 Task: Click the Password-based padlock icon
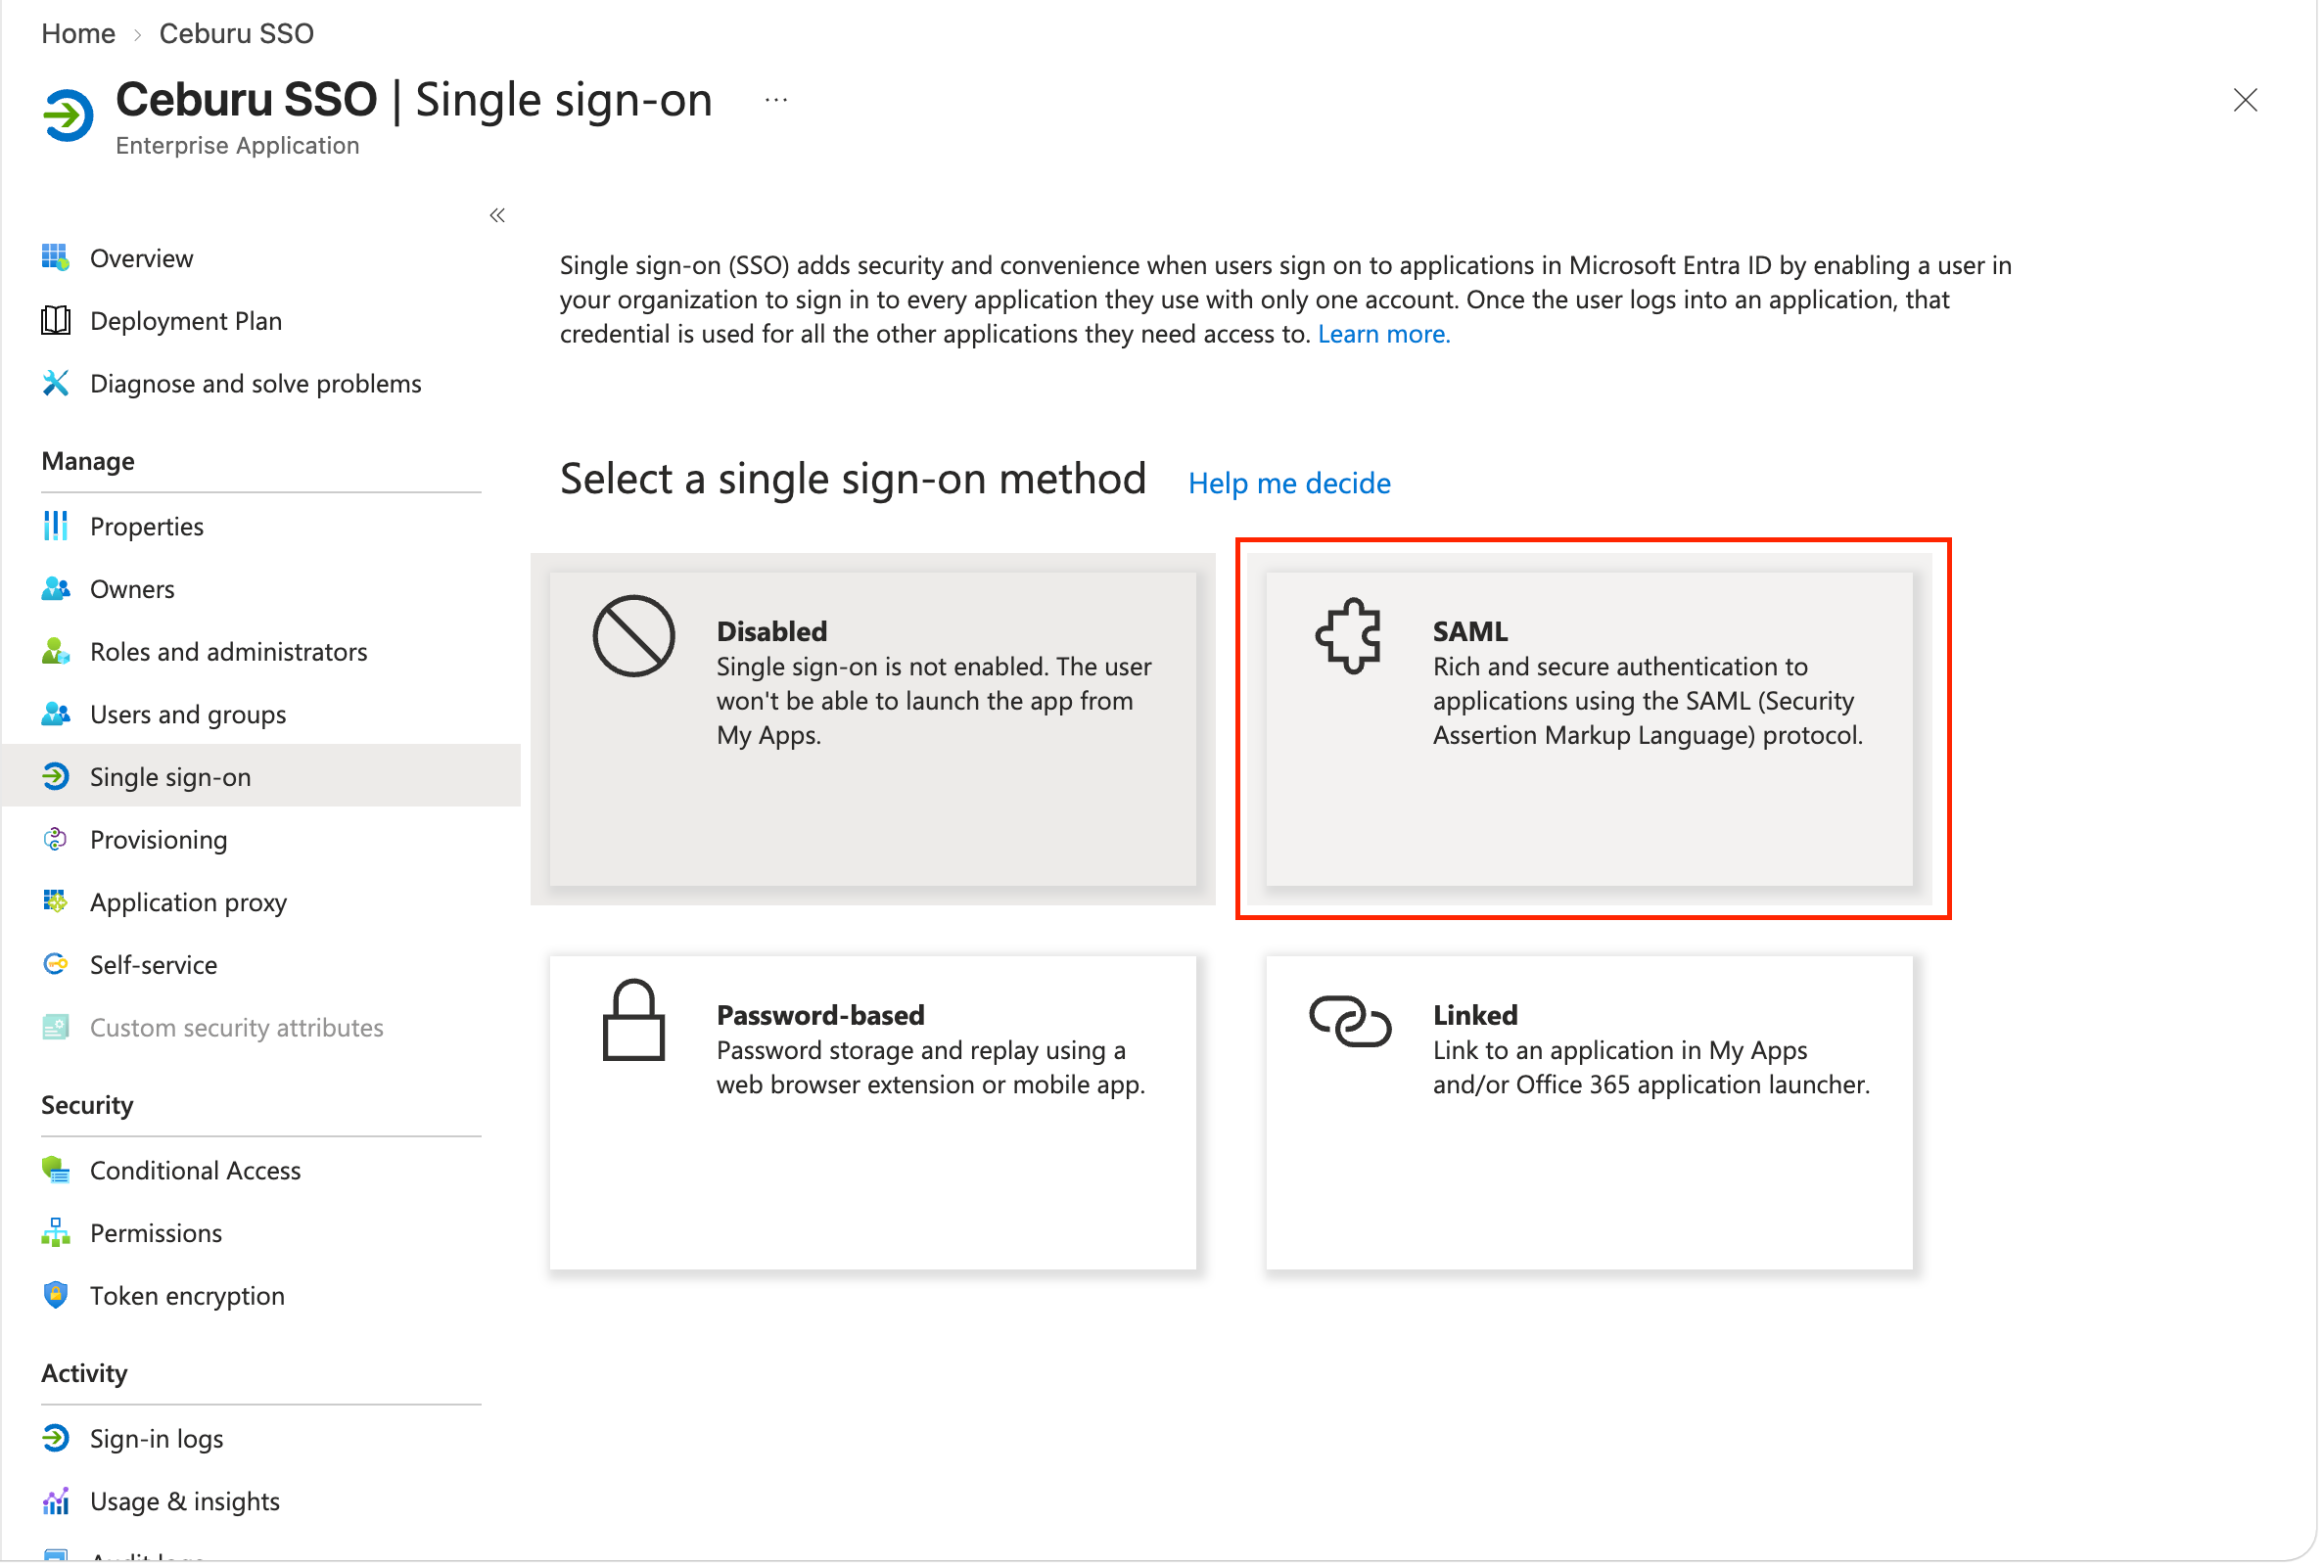click(635, 1022)
